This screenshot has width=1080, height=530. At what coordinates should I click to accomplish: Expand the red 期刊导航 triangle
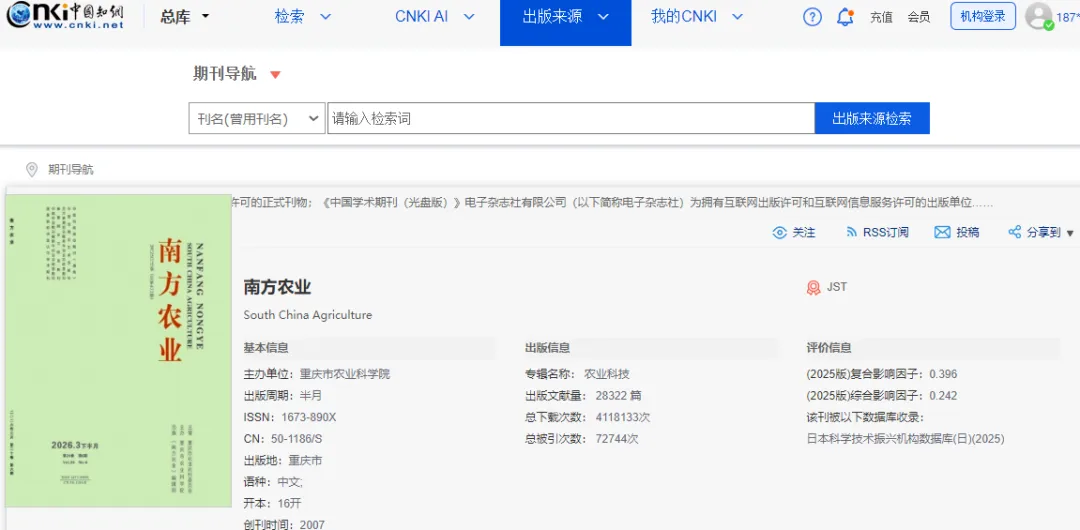tap(276, 74)
